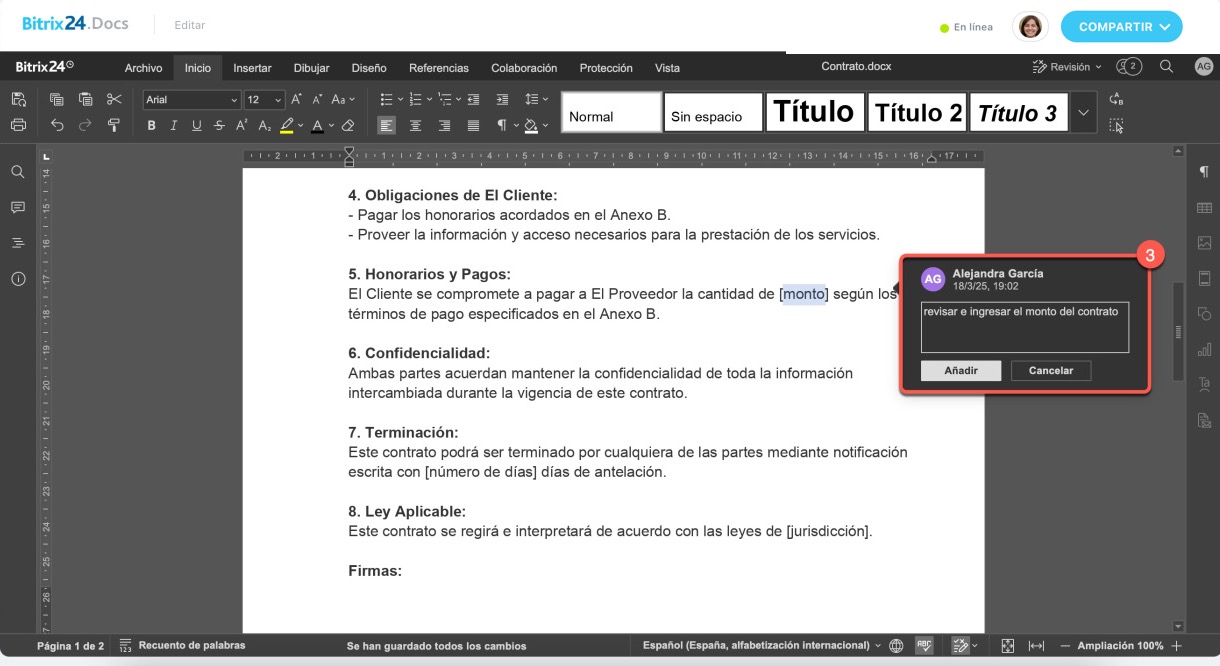The width and height of the screenshot is (1220, 666).
Task: Open the Insertar tab
Action: [x=252, y=68]
